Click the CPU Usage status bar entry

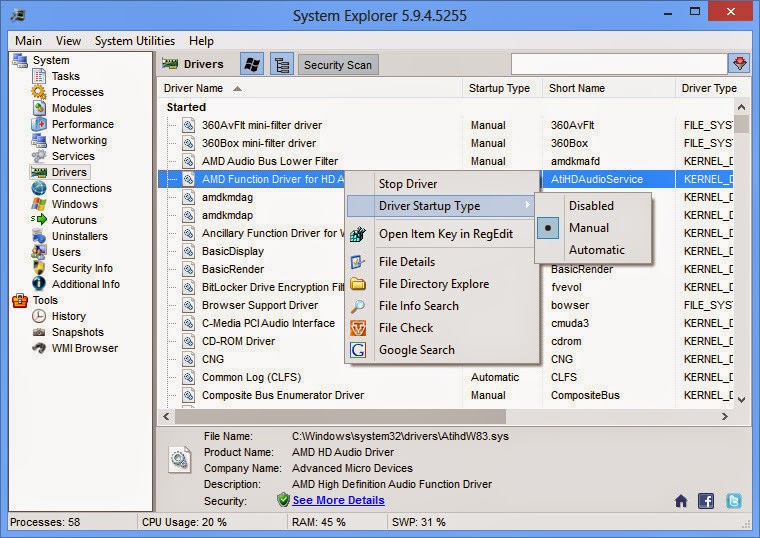(x=184, y=522)
